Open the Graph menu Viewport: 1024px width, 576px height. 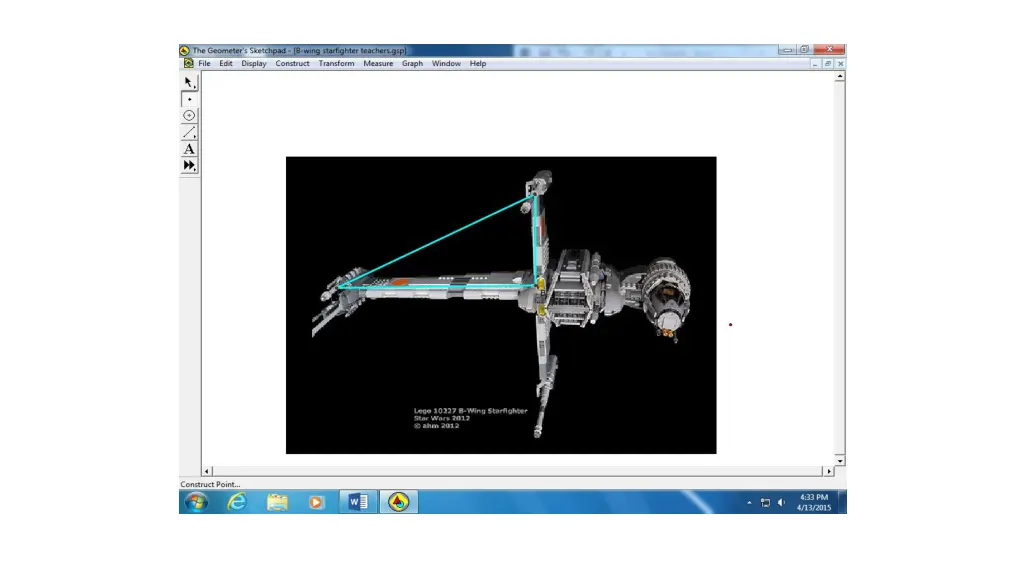[412, 63]
